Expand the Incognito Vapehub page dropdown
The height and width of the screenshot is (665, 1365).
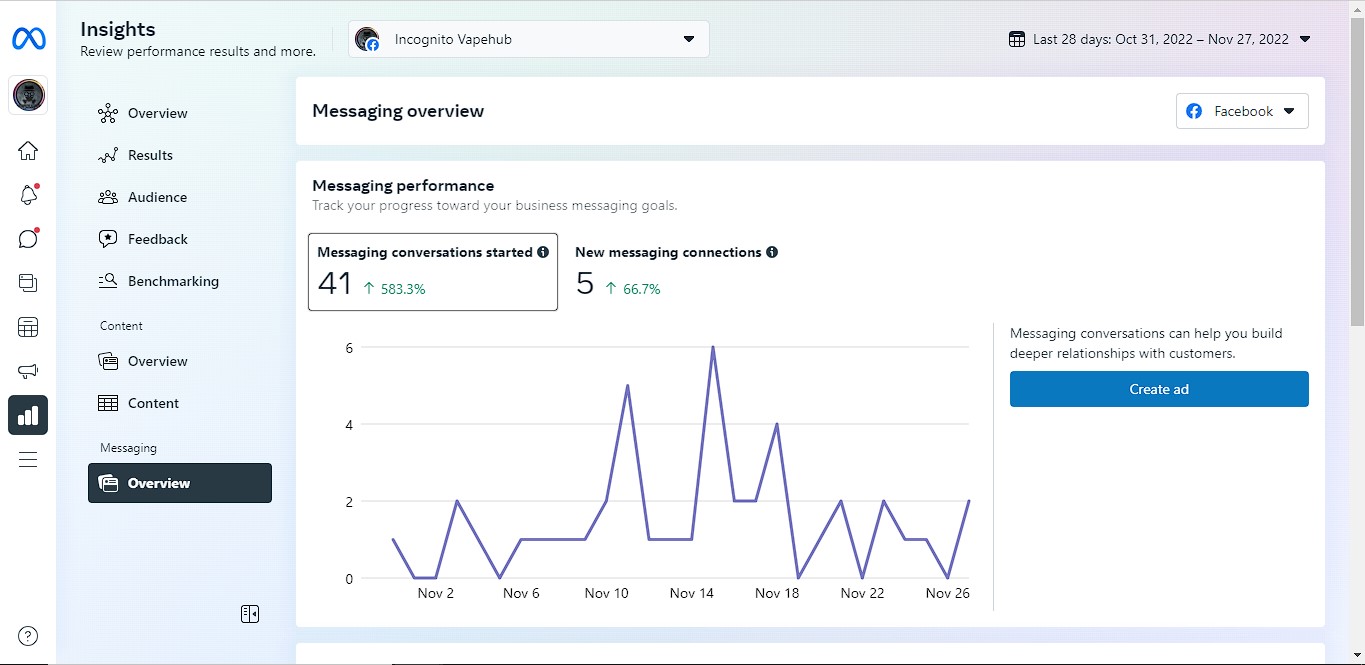coord(528,40)
